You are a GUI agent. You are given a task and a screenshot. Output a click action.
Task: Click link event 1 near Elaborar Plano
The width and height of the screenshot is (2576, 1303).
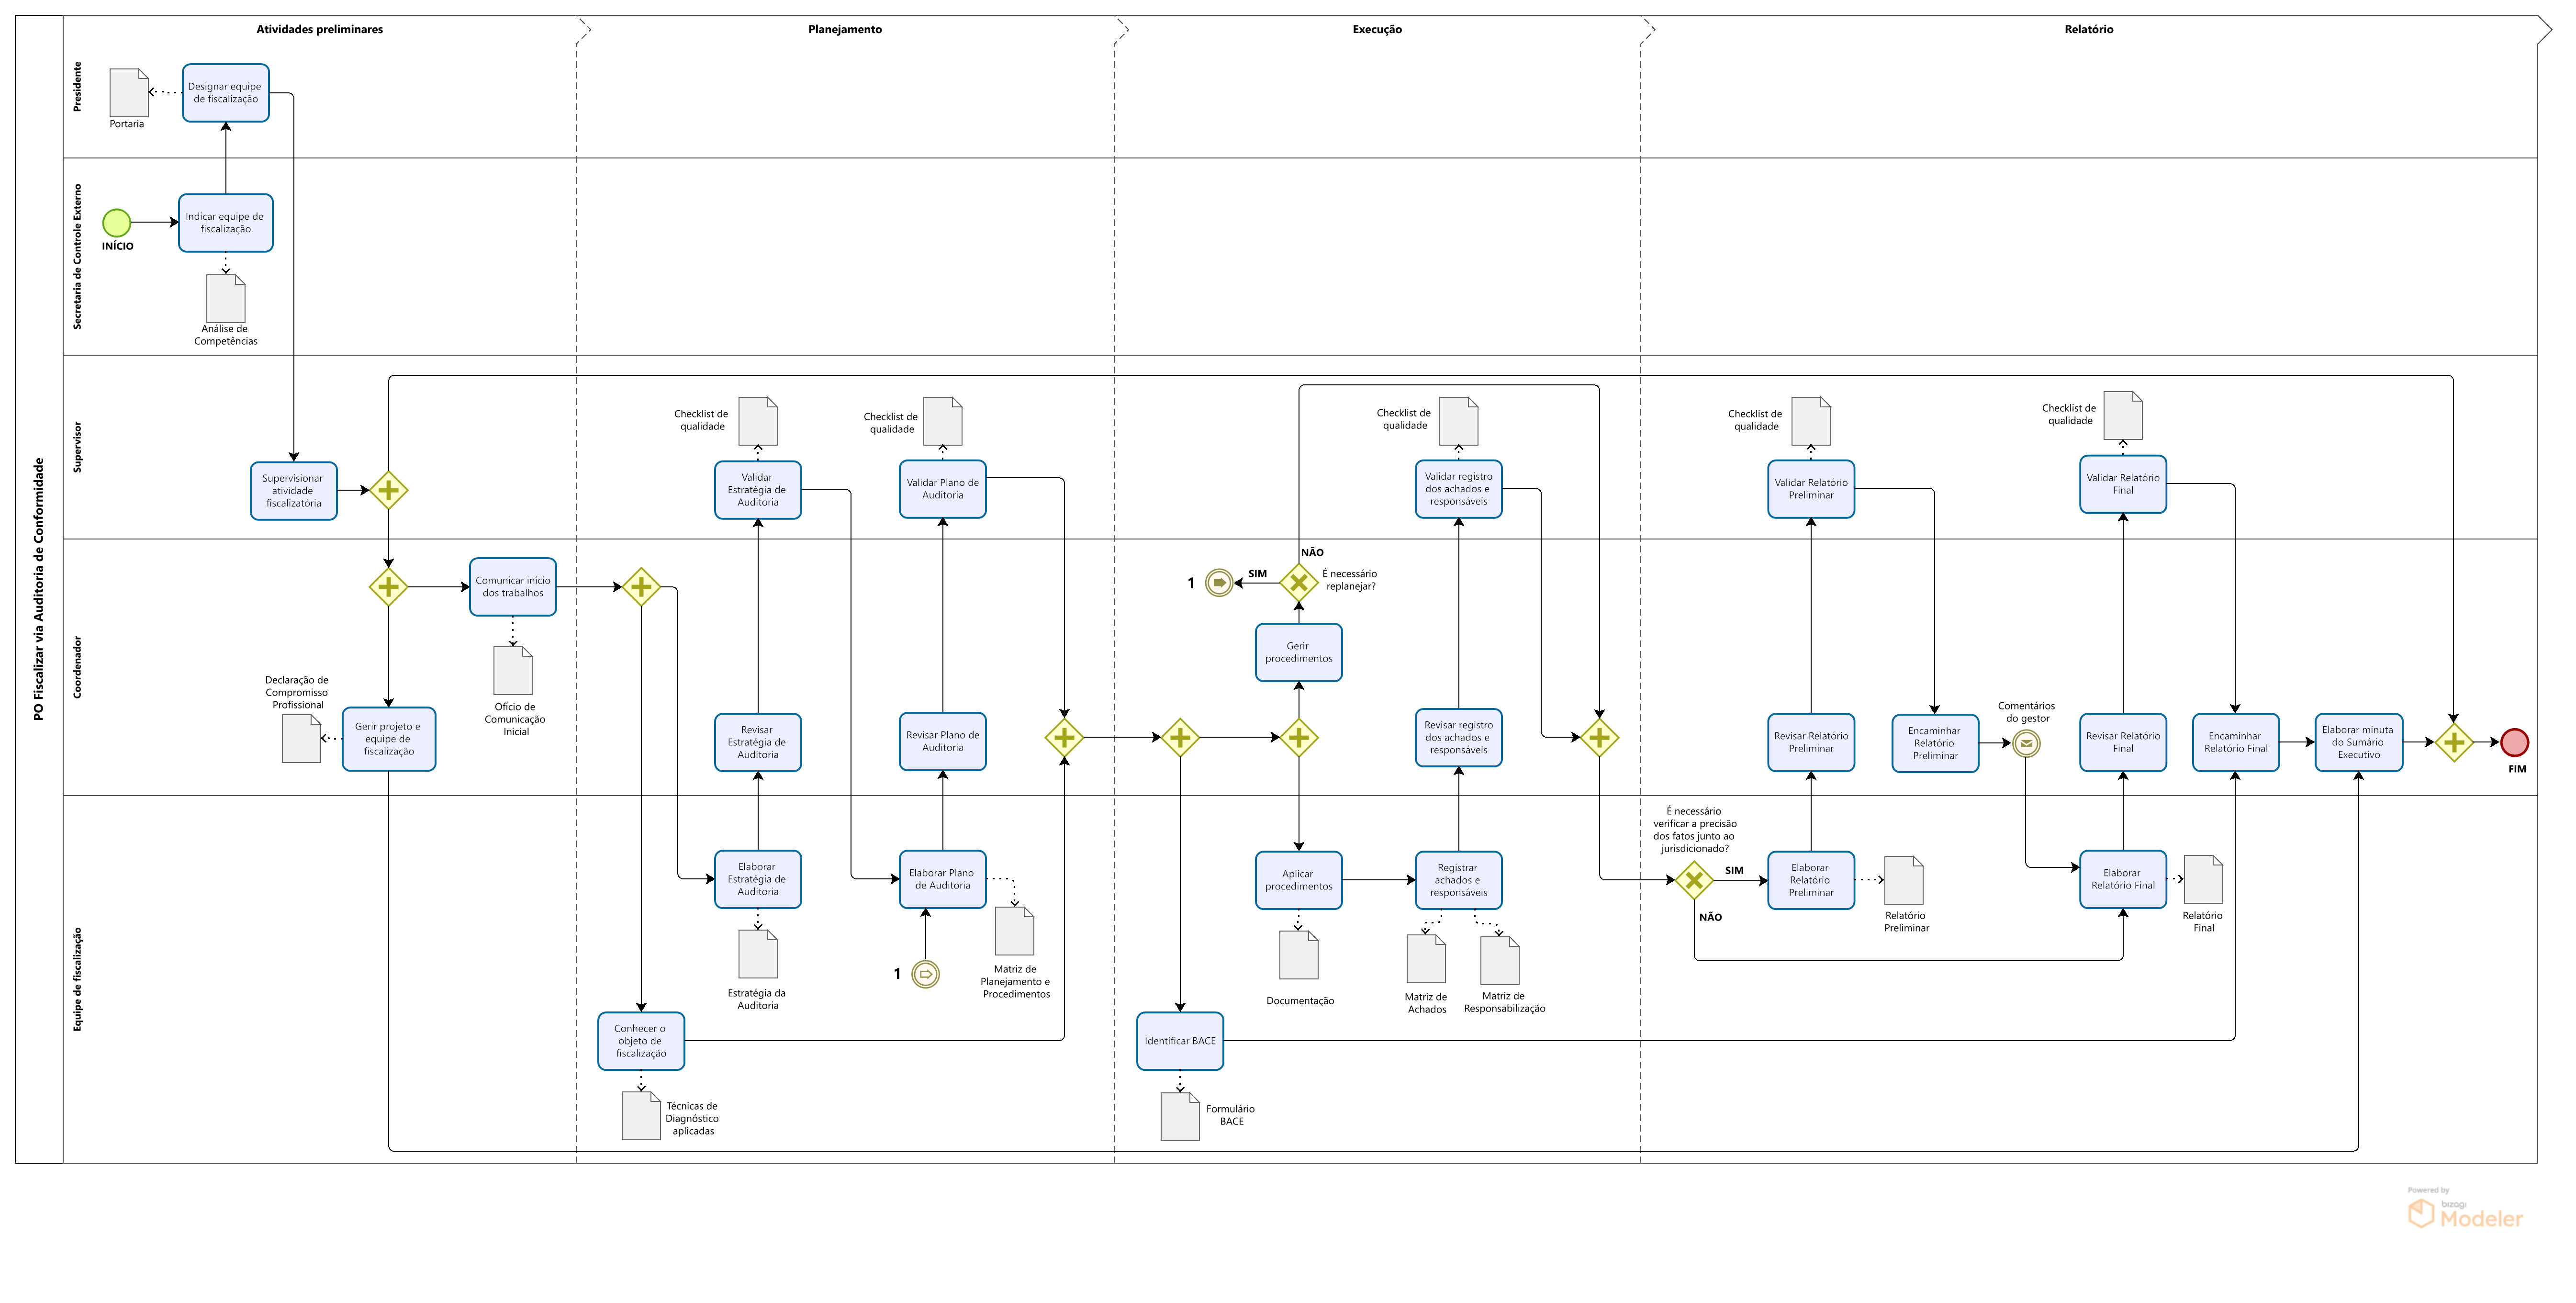click(x=926, y=974)
